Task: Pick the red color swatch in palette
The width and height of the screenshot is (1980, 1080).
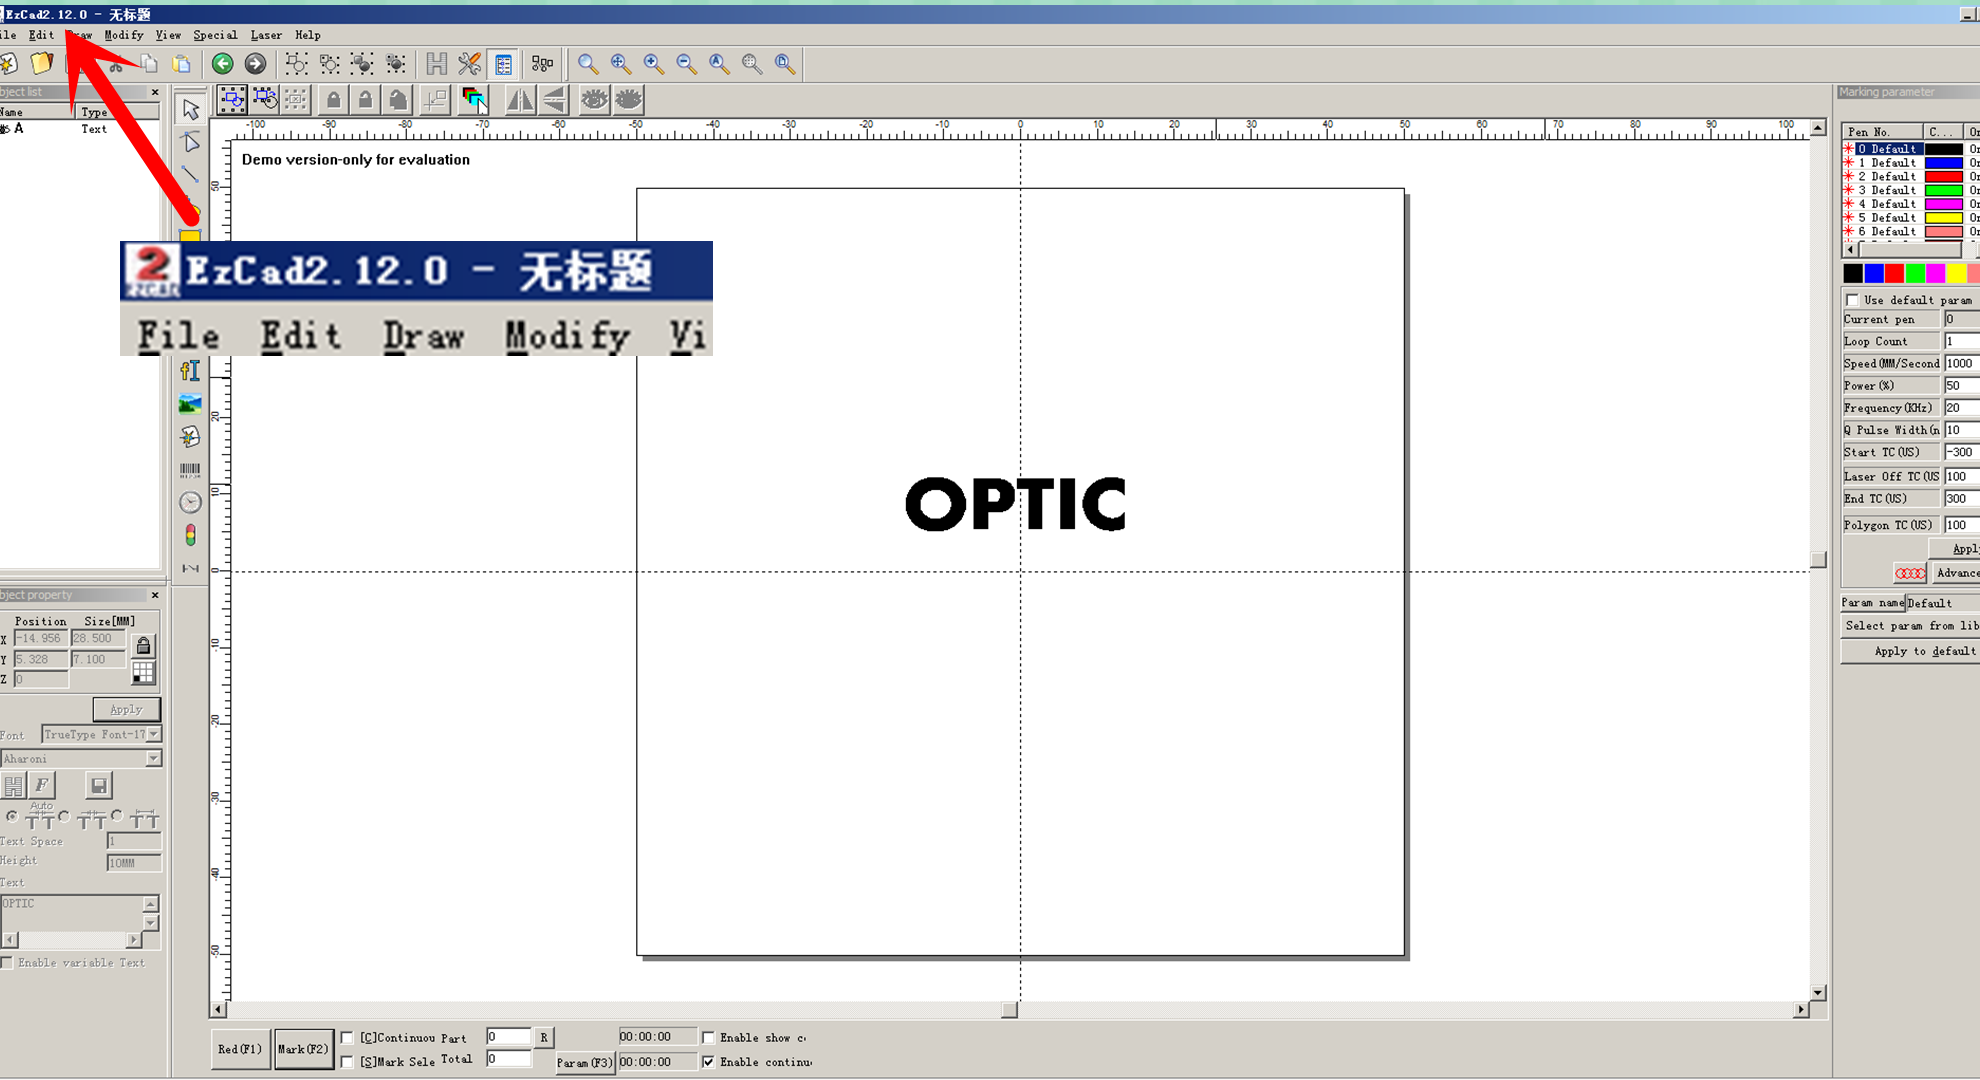Action: pos(1894,273)
